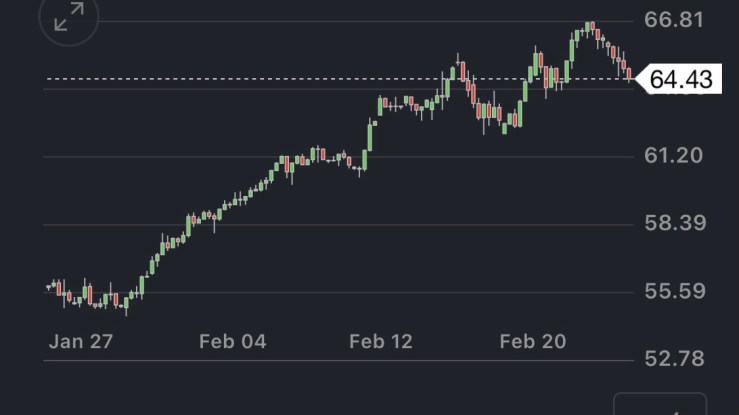The image size is (739, 415).
Task: Click the lowest candlestick after Jan 27
Action: (126, 303)
